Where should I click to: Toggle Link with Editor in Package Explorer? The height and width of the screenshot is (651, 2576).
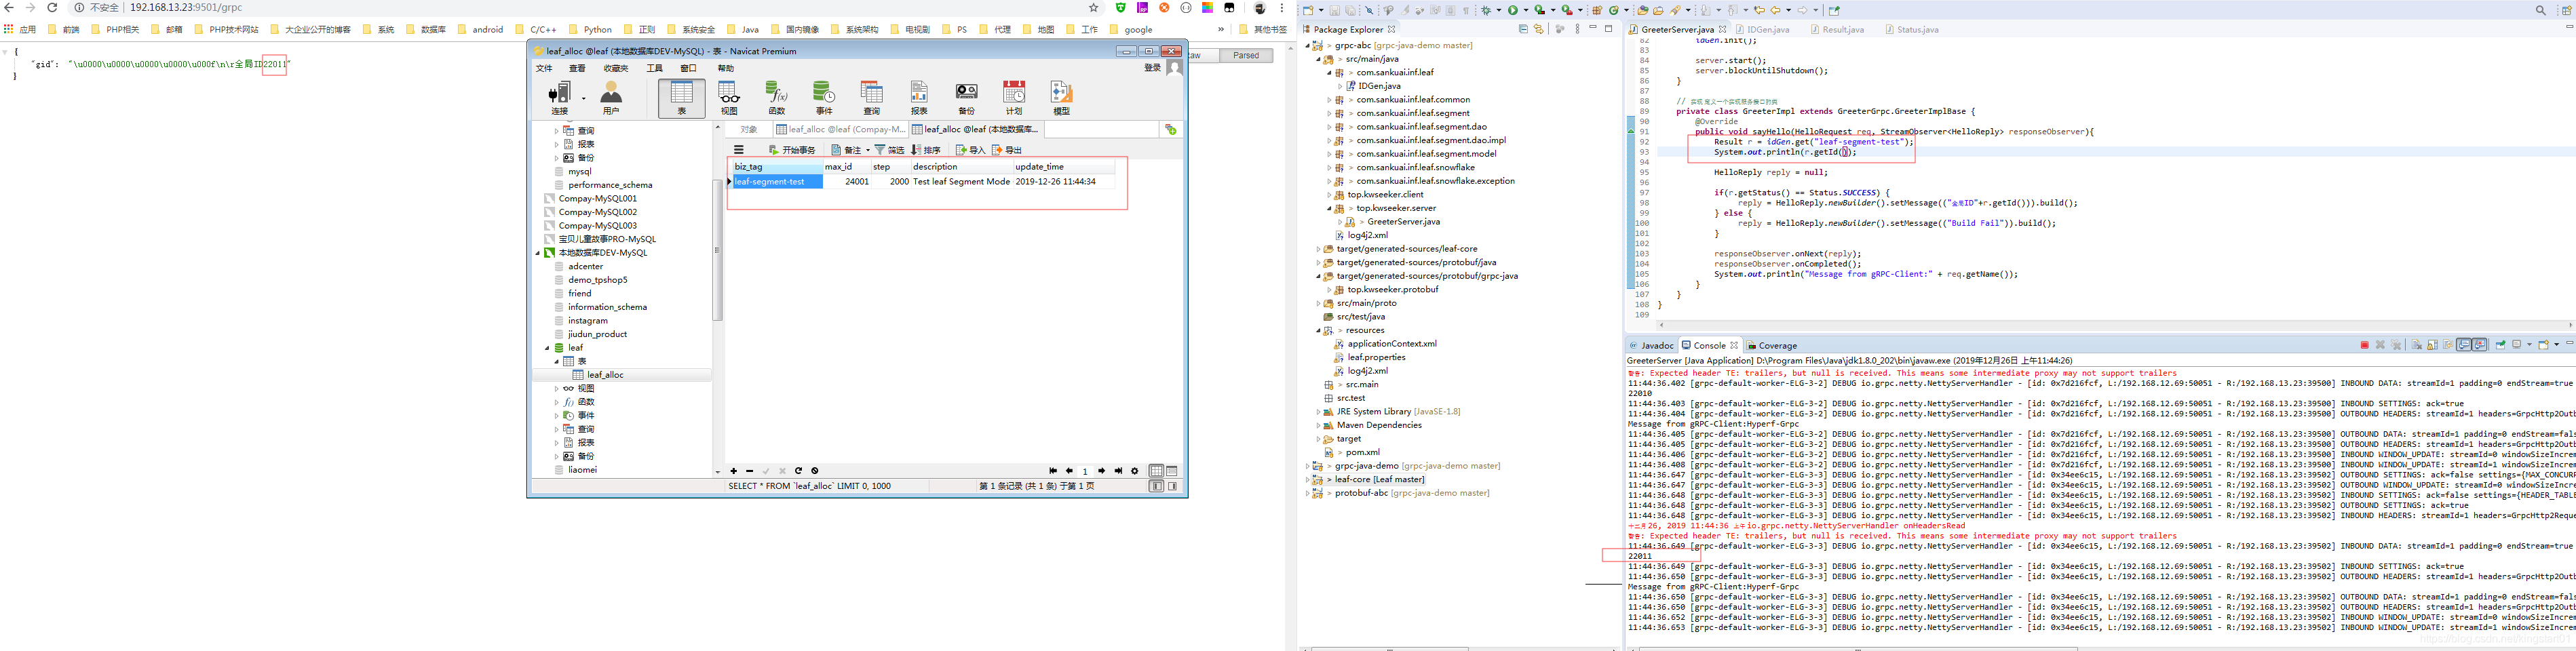[x=1538, y=29]
